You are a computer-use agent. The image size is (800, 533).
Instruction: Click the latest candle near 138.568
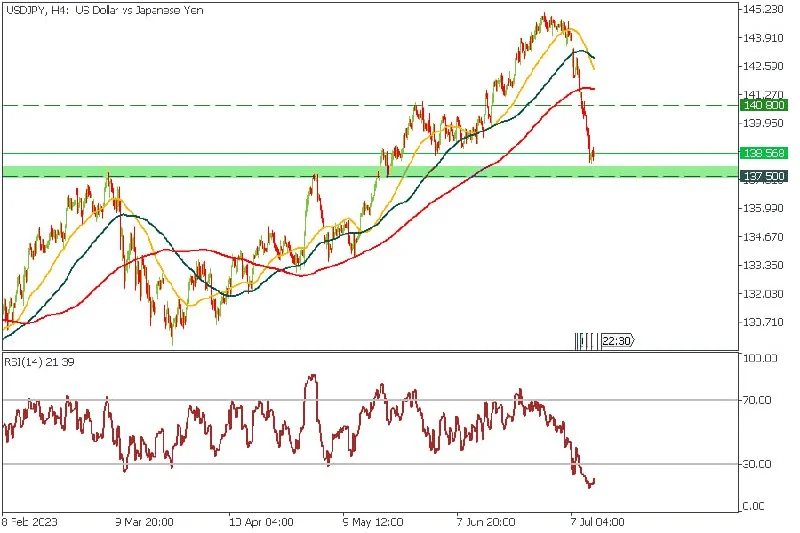pyautogui.click(x=592, y=154)
